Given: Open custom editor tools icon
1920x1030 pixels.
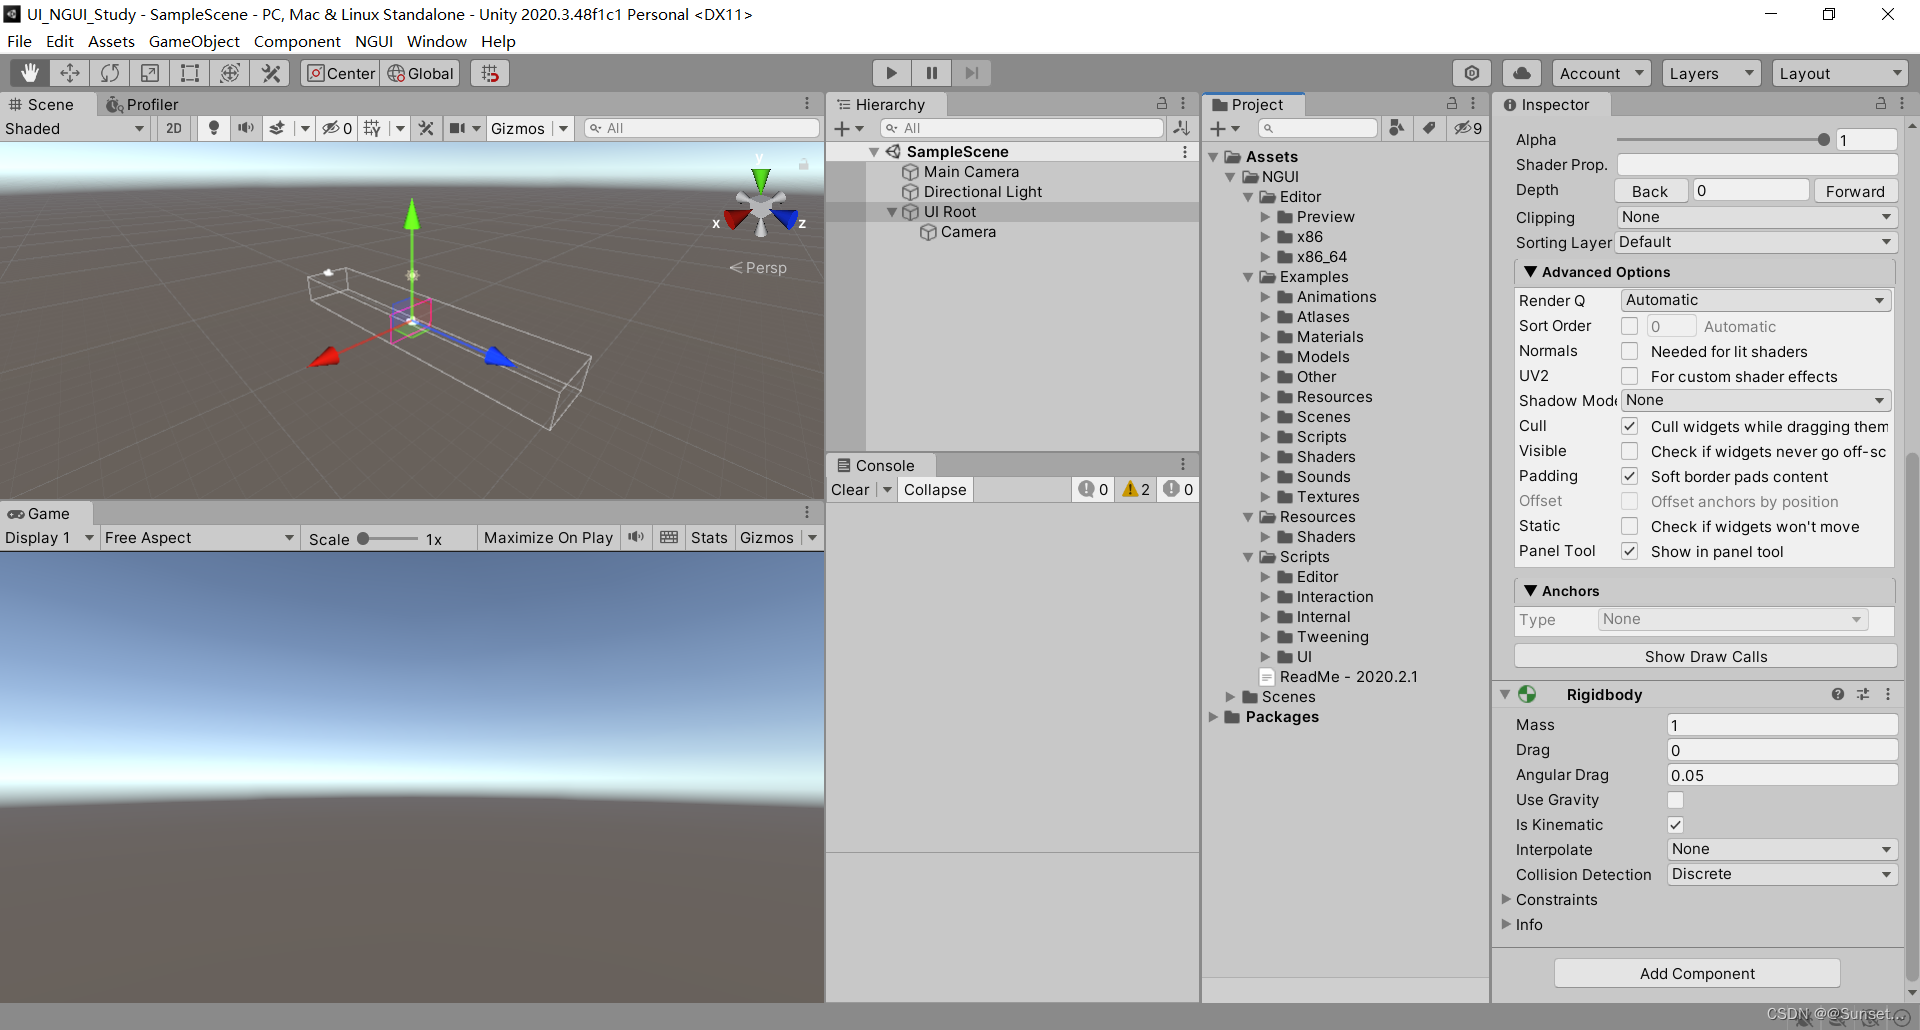Looking at the screenshot, I should pyautogui.click(x=270, y=73).
